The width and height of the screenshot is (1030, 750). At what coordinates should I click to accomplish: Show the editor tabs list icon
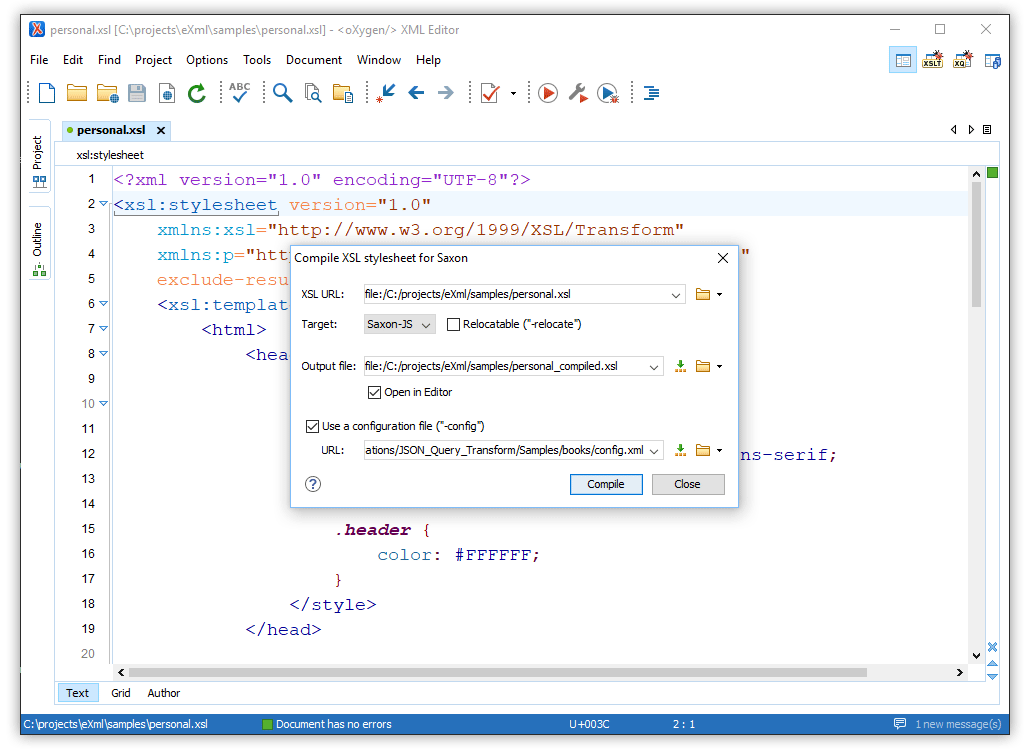point(987,129)
